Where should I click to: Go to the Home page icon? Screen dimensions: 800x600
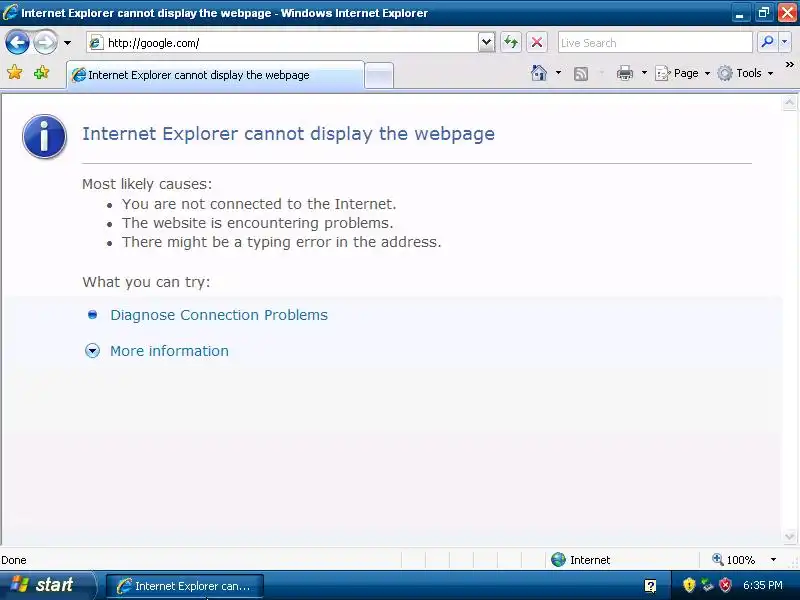point(539,73)
